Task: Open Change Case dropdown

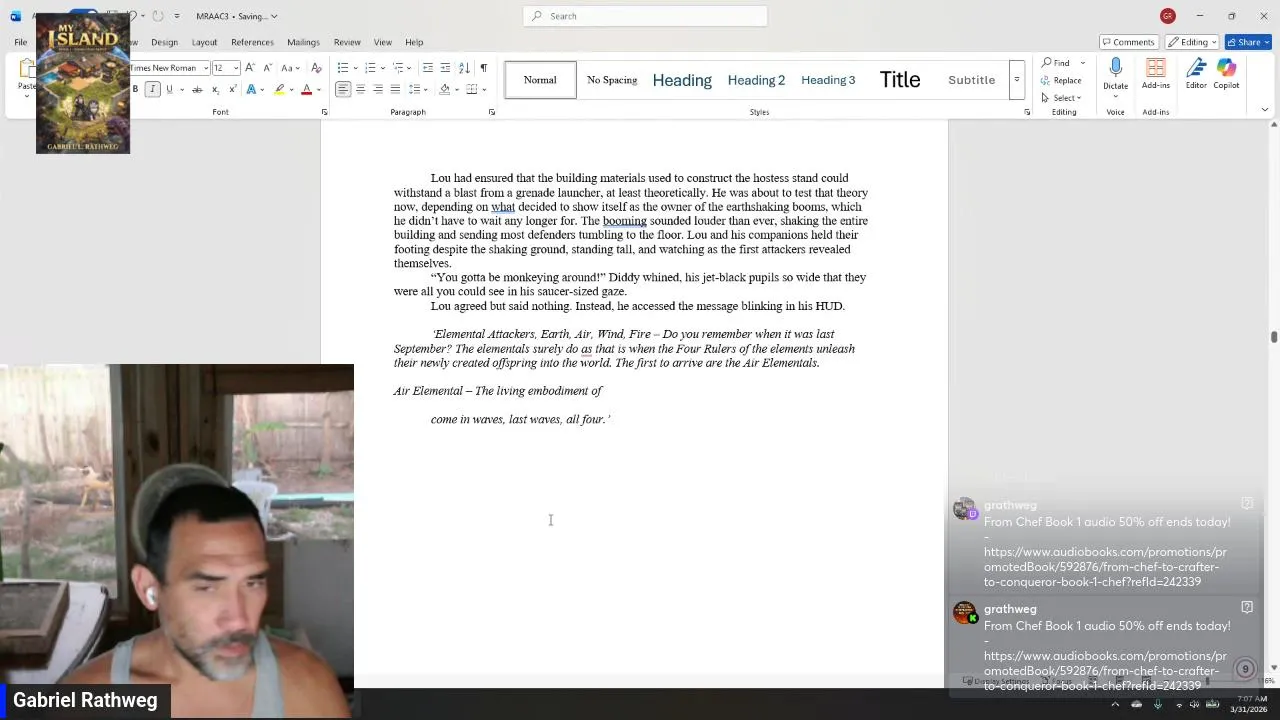Action: click(x=290, y=68)
